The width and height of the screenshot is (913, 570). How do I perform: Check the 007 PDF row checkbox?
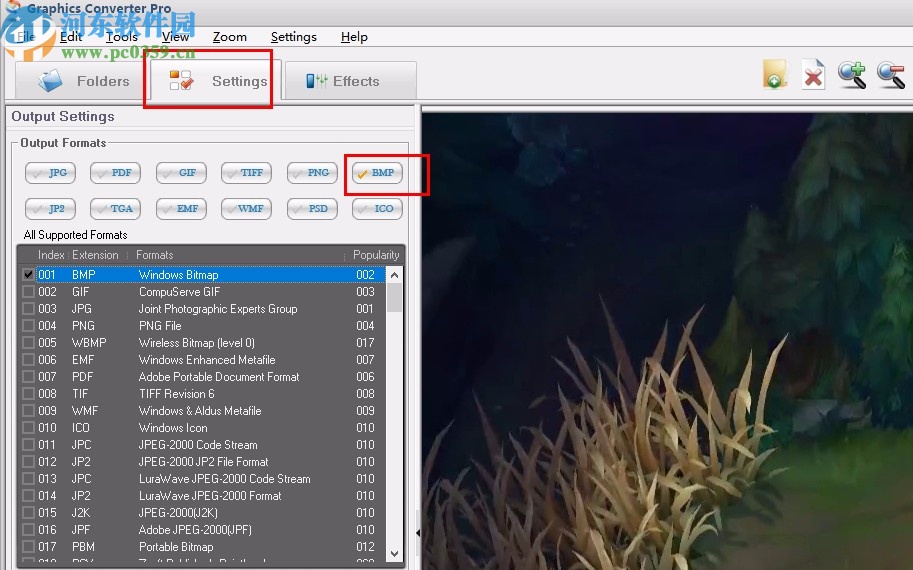pyautogui.click(x=28, y=377)
